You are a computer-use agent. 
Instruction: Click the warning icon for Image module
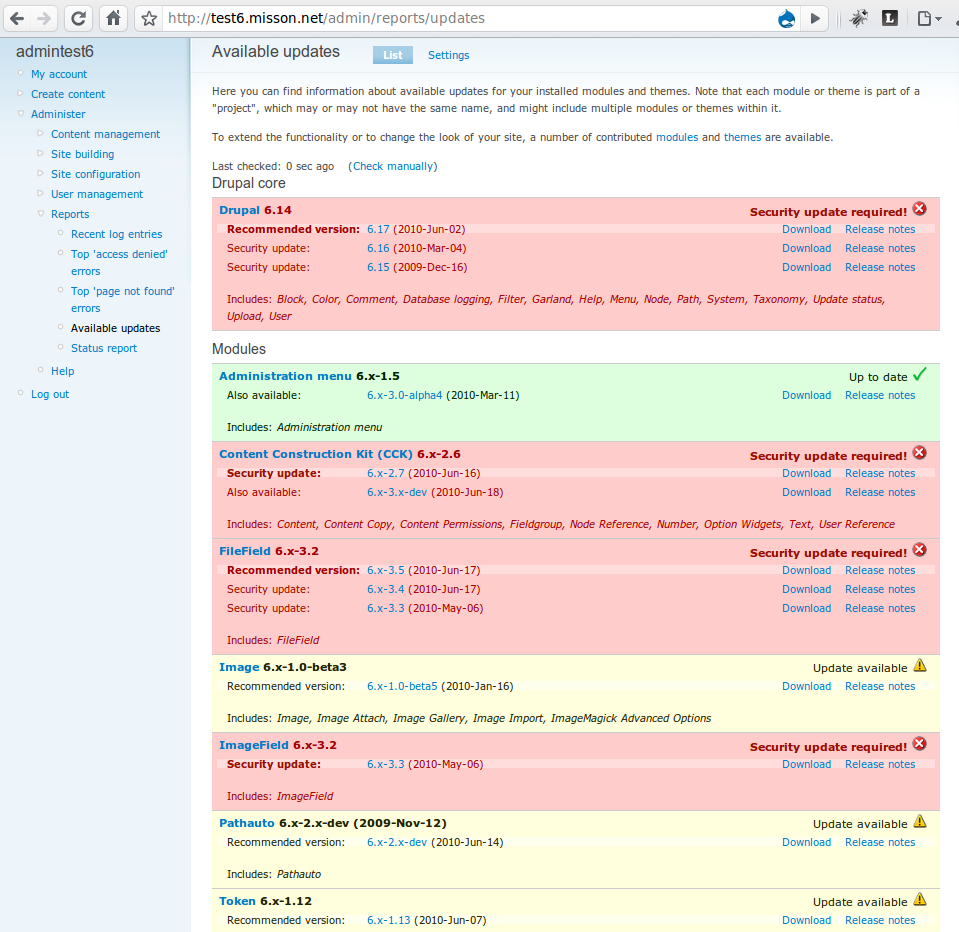point(920,665)
